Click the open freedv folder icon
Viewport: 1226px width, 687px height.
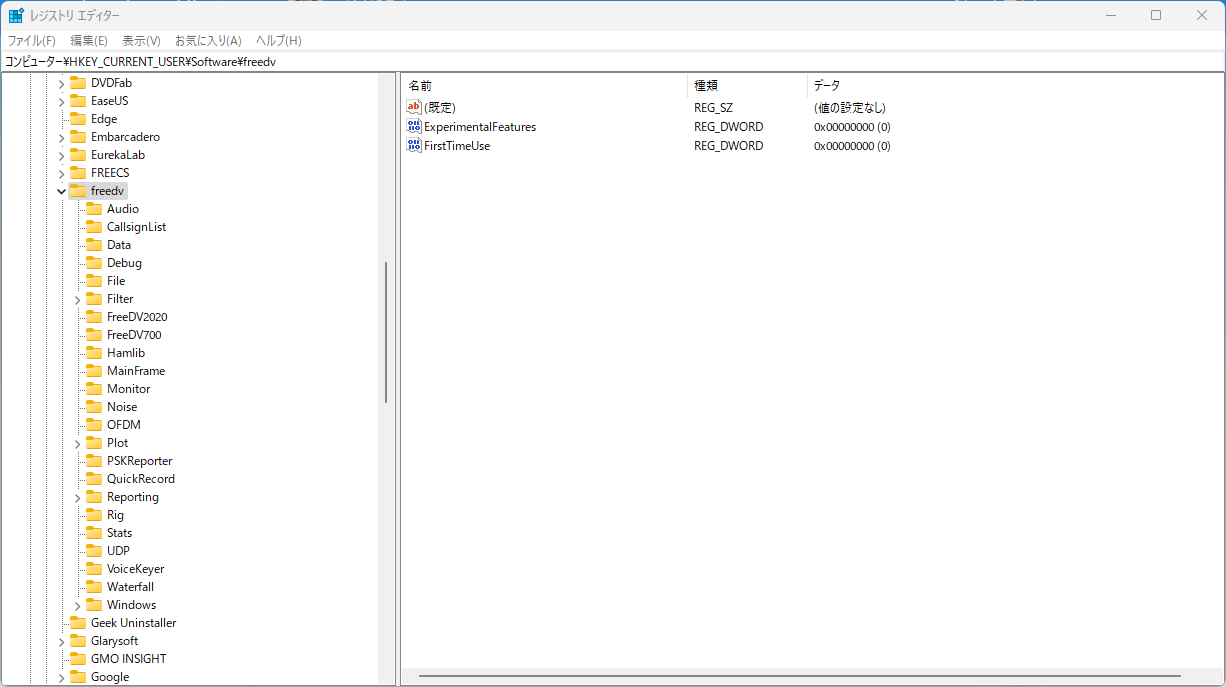(78, 191)
